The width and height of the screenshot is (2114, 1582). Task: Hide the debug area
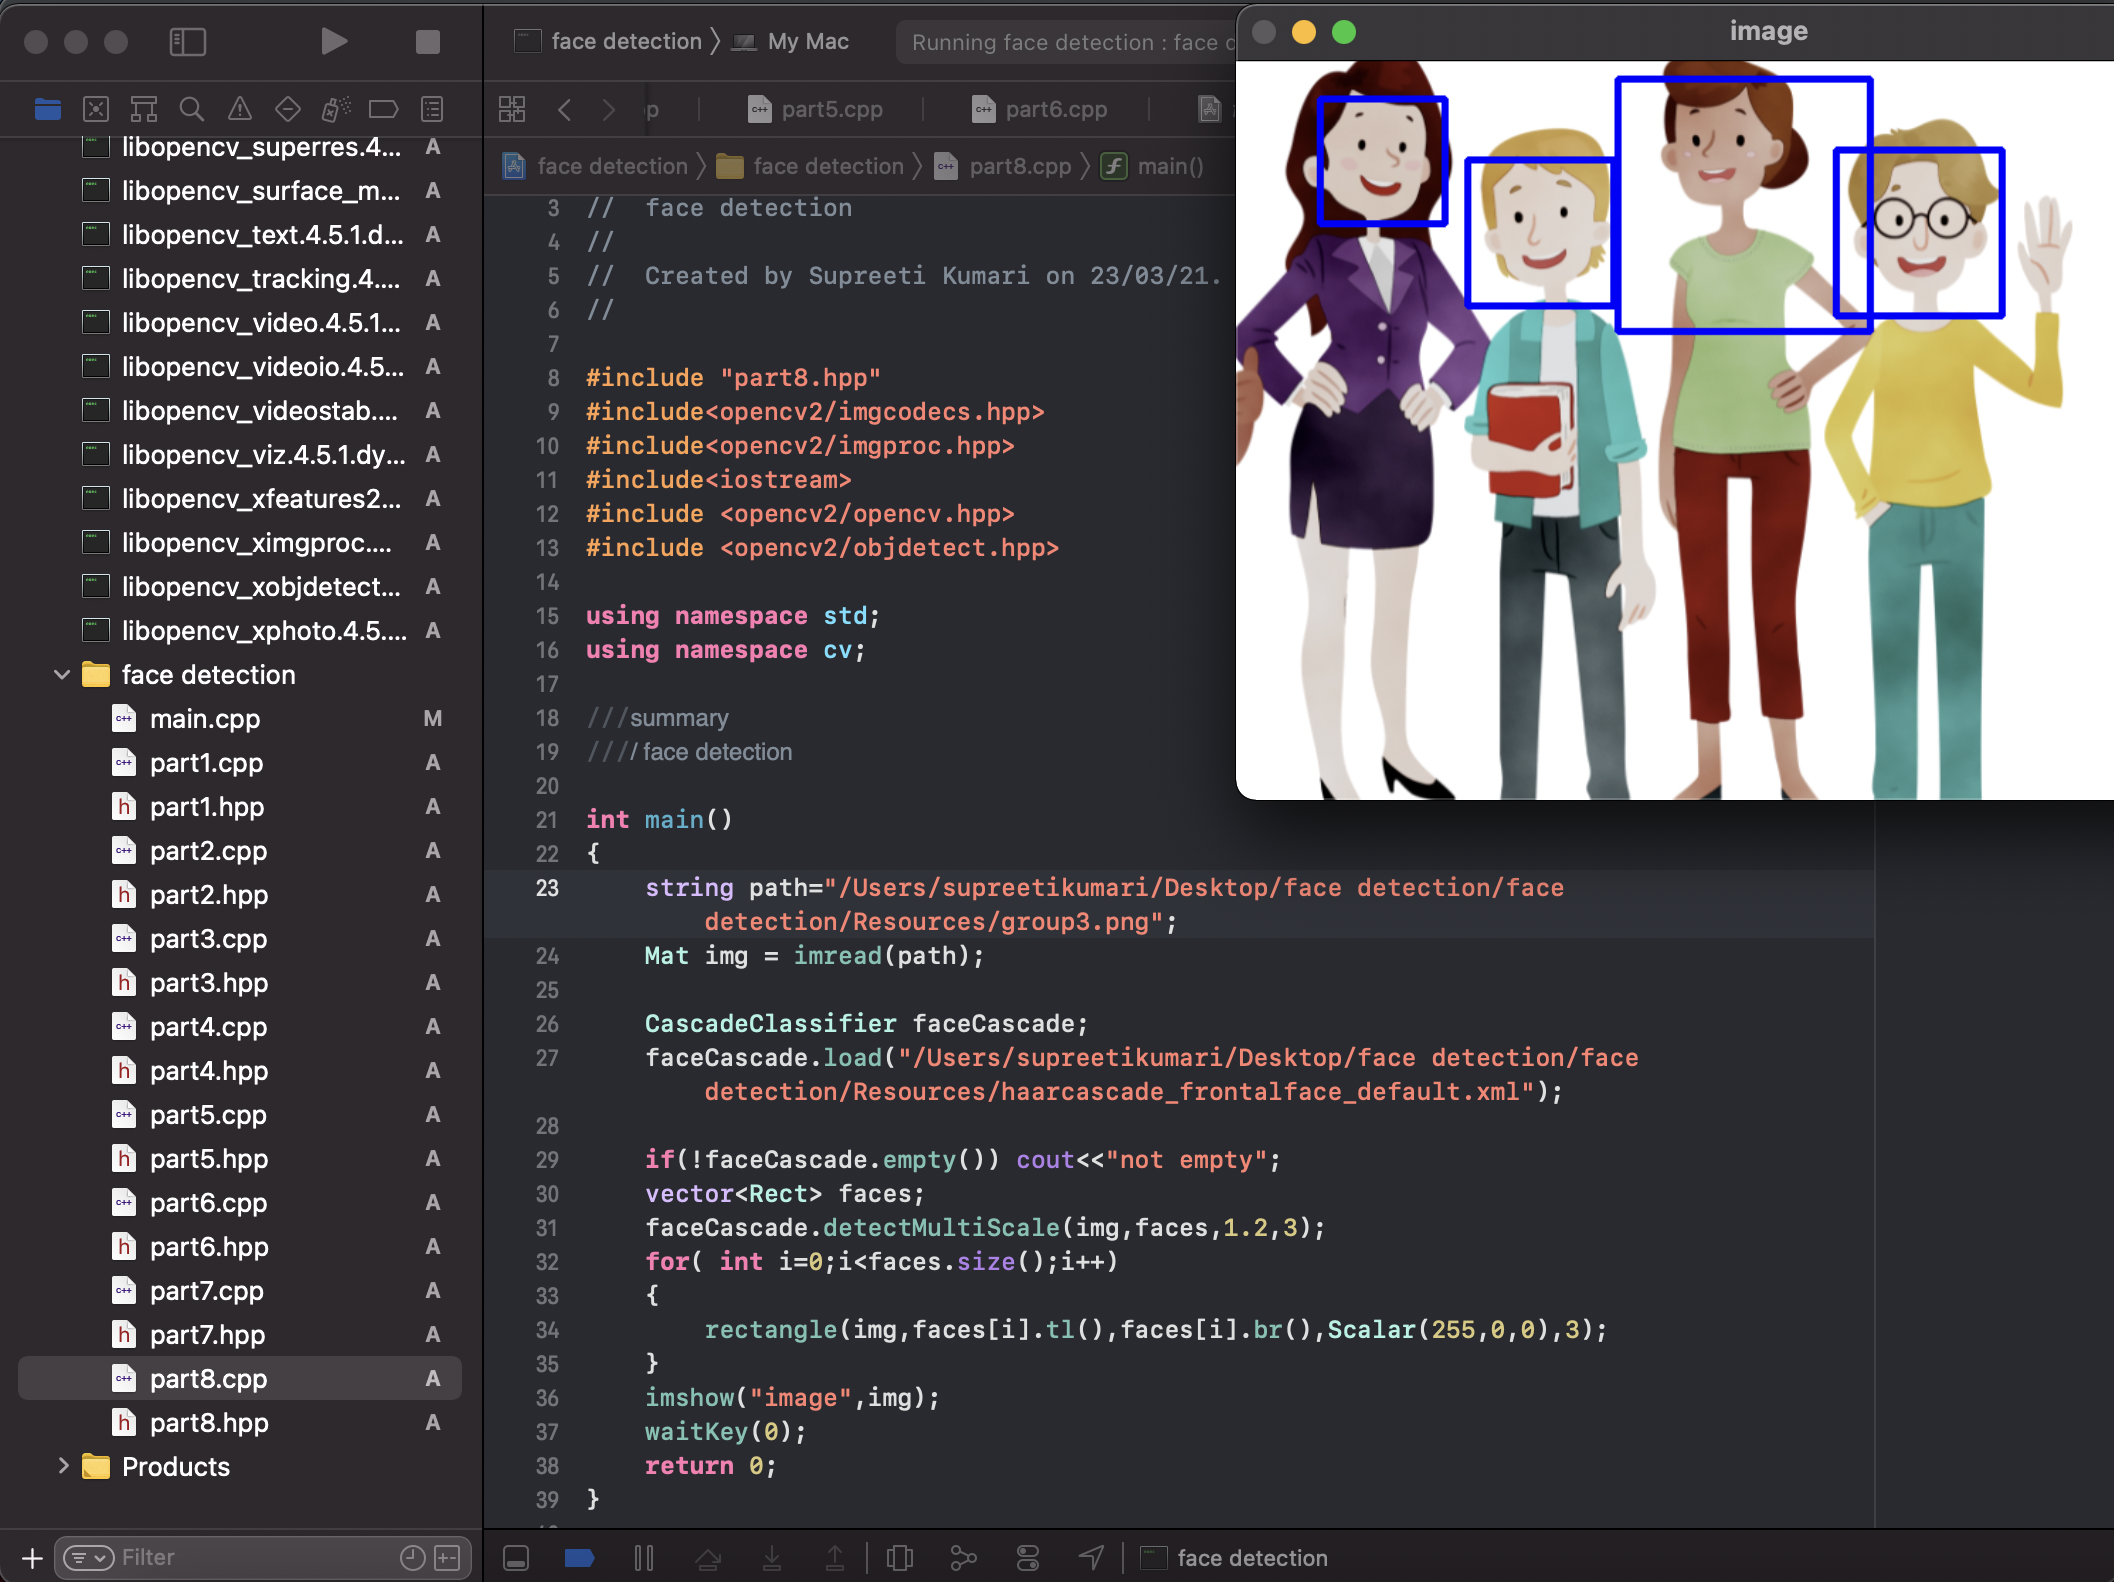pyautogui.click(x=516, y=1558)
